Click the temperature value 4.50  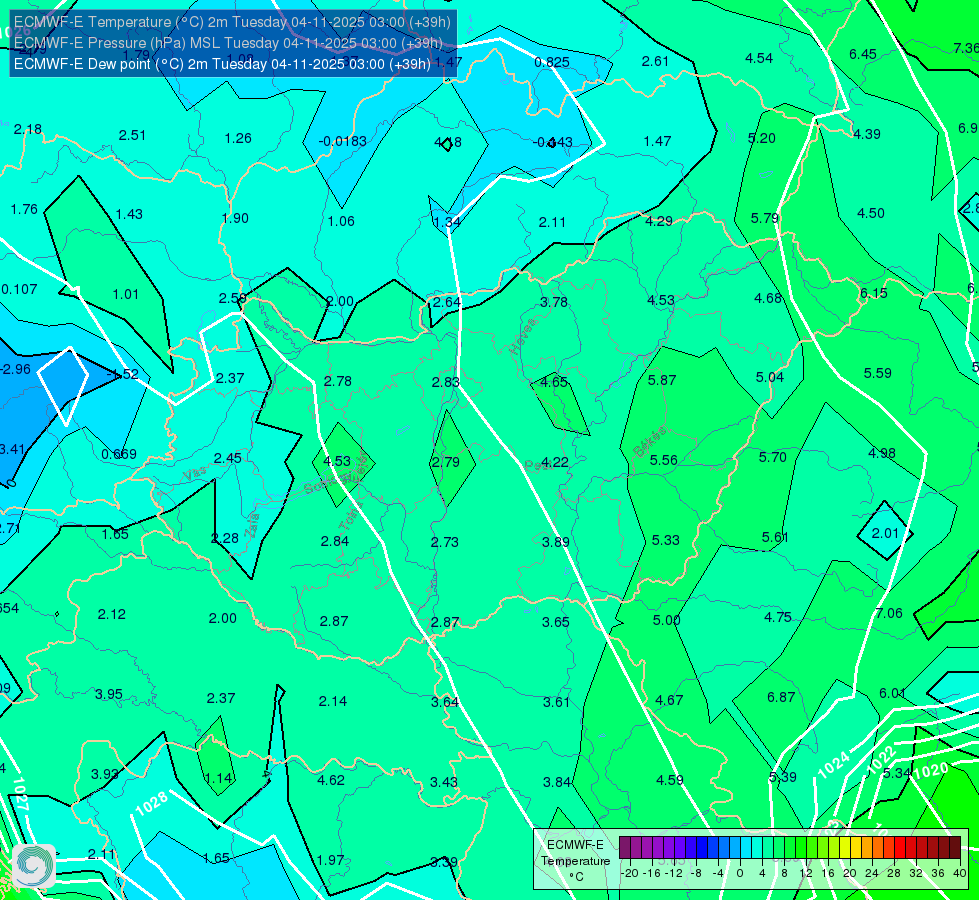870,214
